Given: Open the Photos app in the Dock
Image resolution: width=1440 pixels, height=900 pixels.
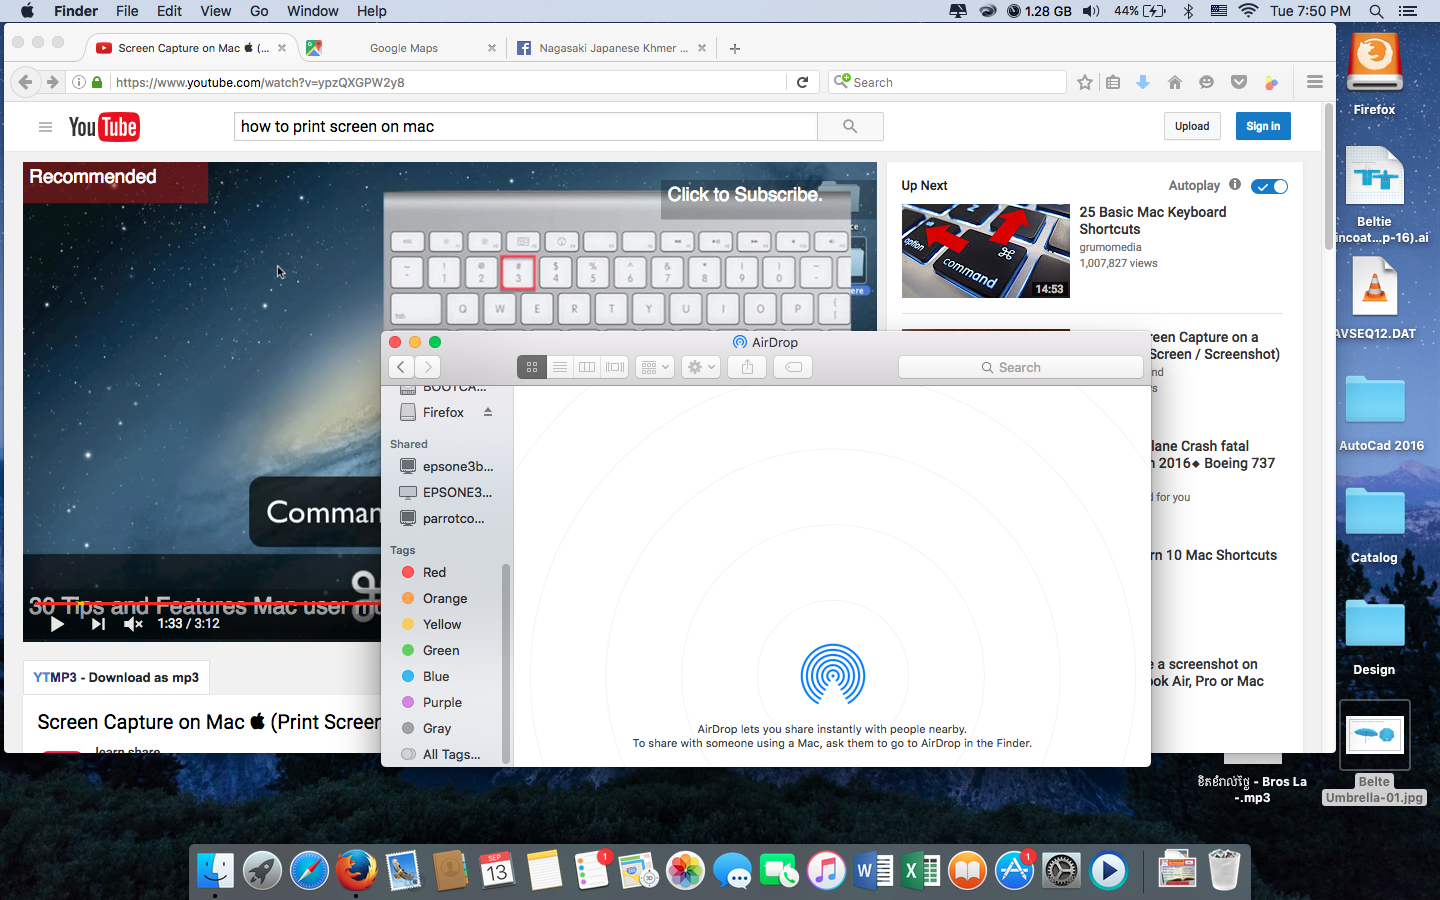Looking at the screenshot, I should 685,871.
